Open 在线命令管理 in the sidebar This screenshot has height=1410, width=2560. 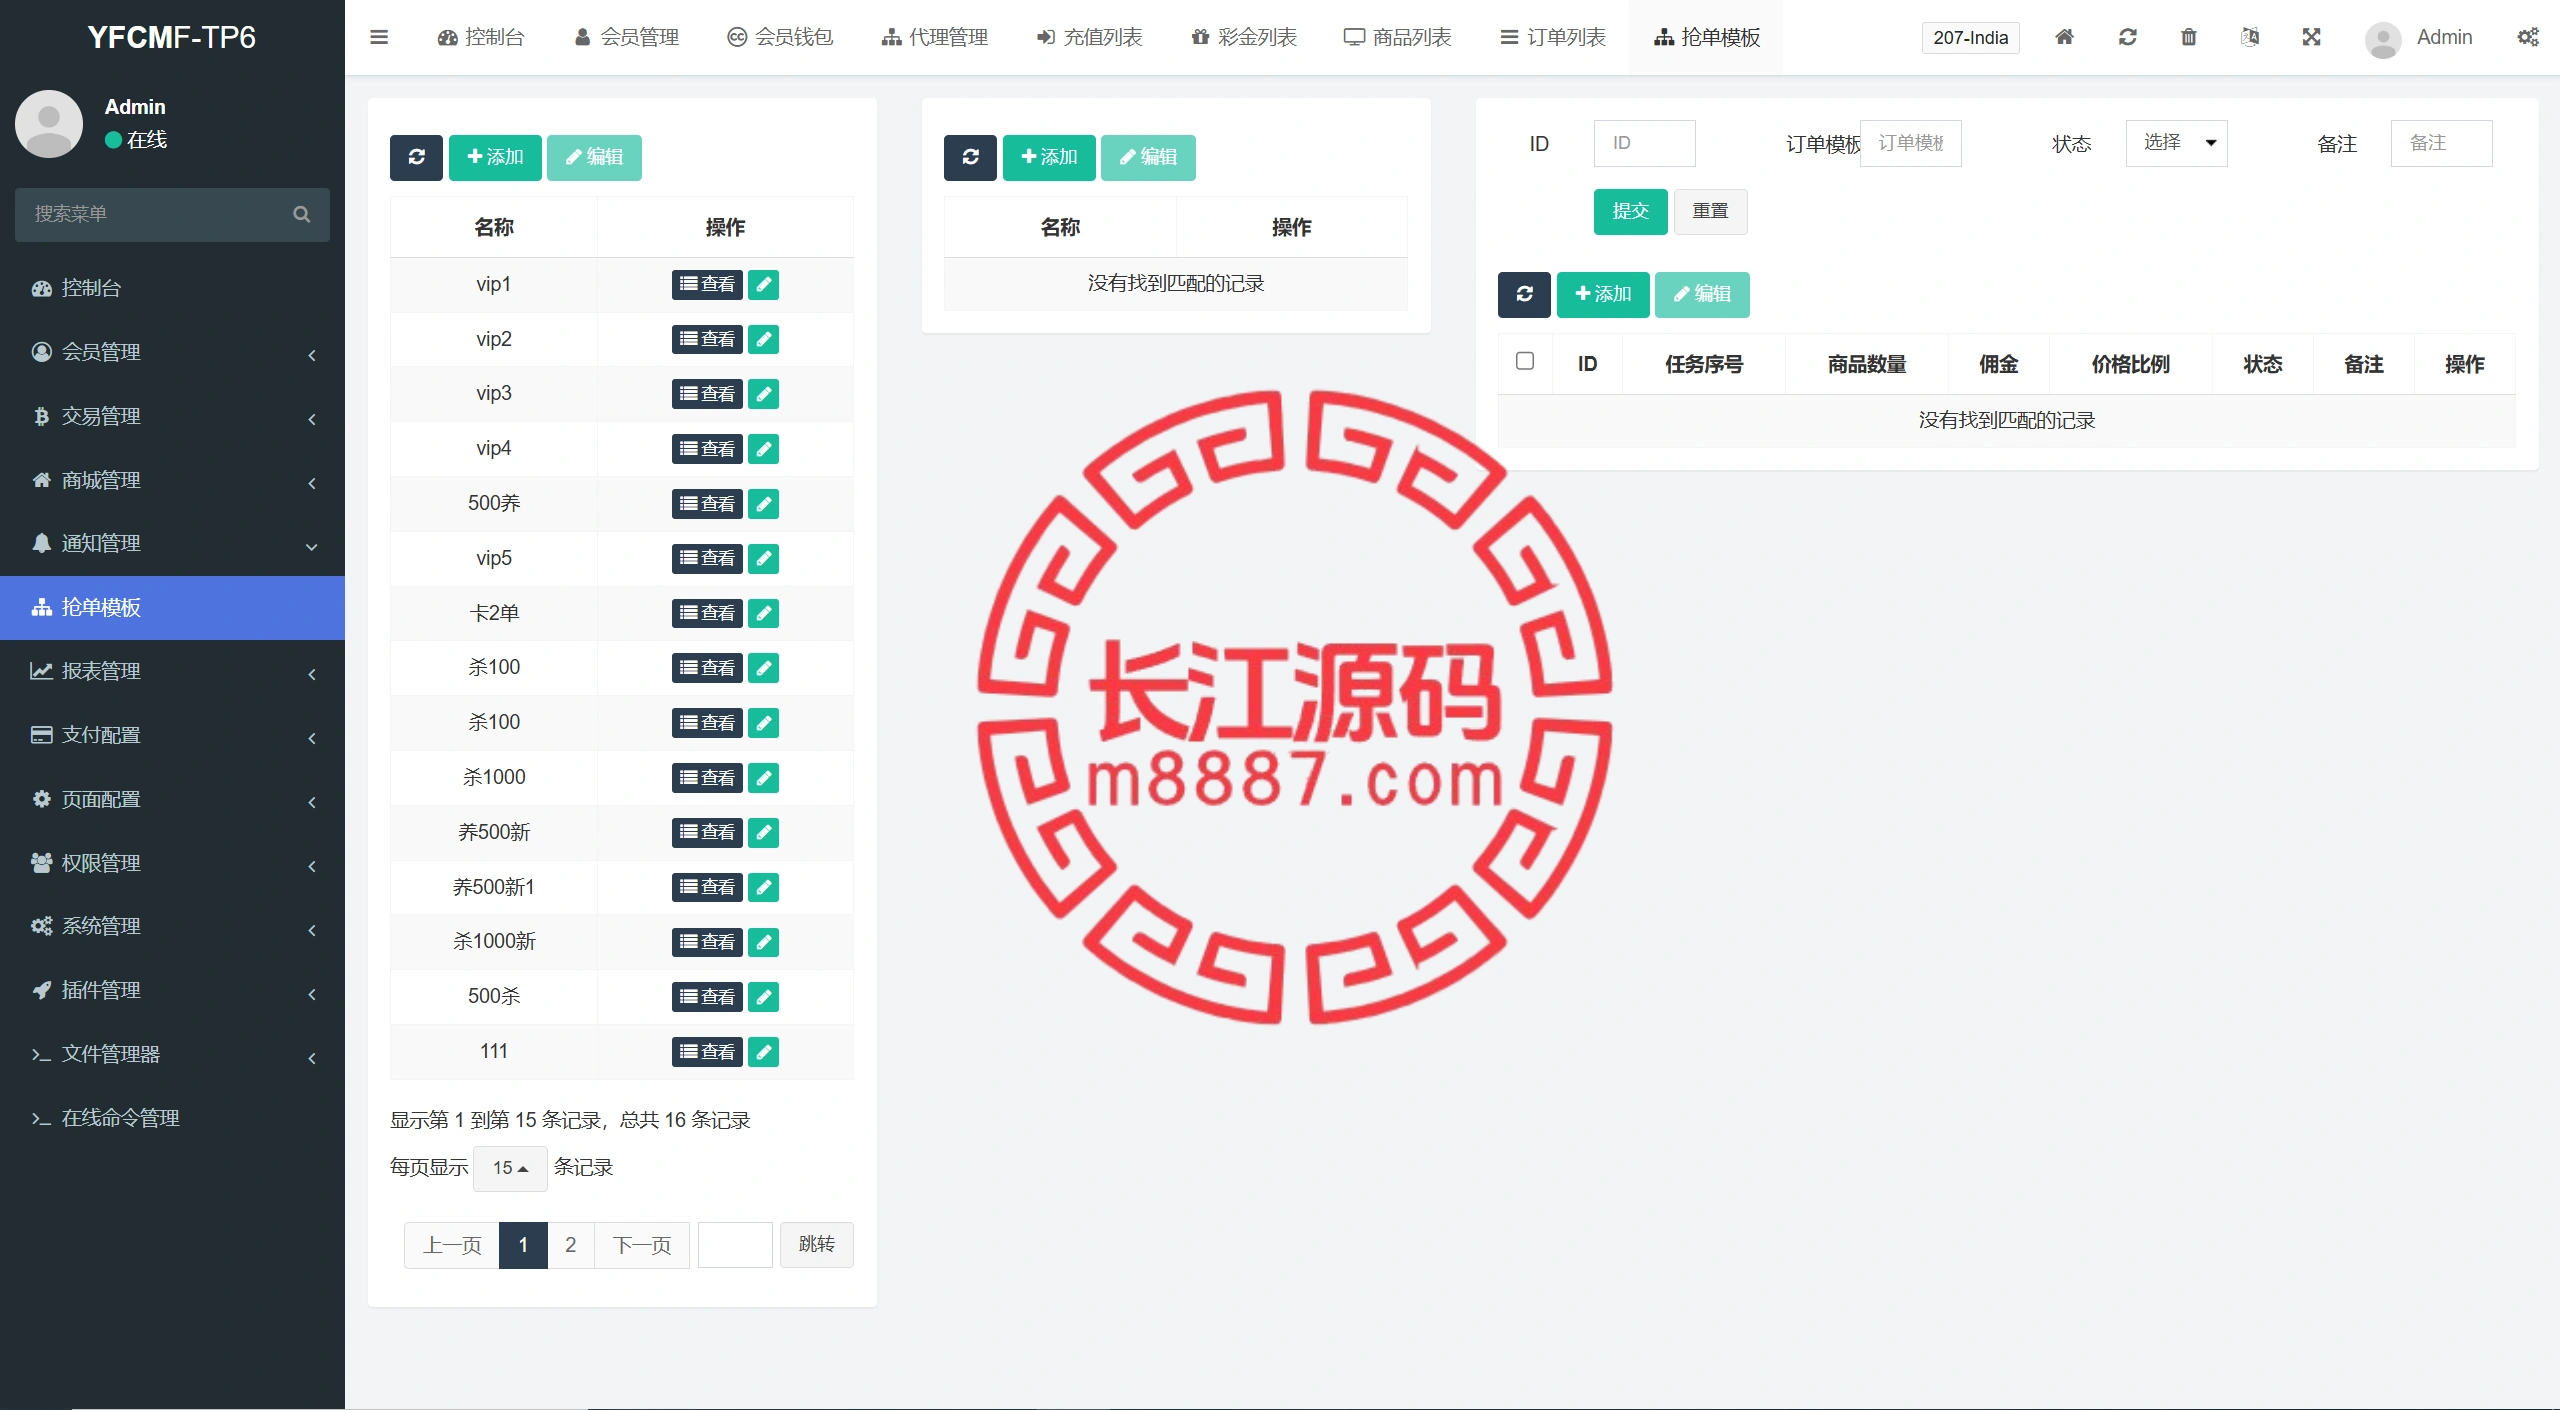coord(172,1118)
